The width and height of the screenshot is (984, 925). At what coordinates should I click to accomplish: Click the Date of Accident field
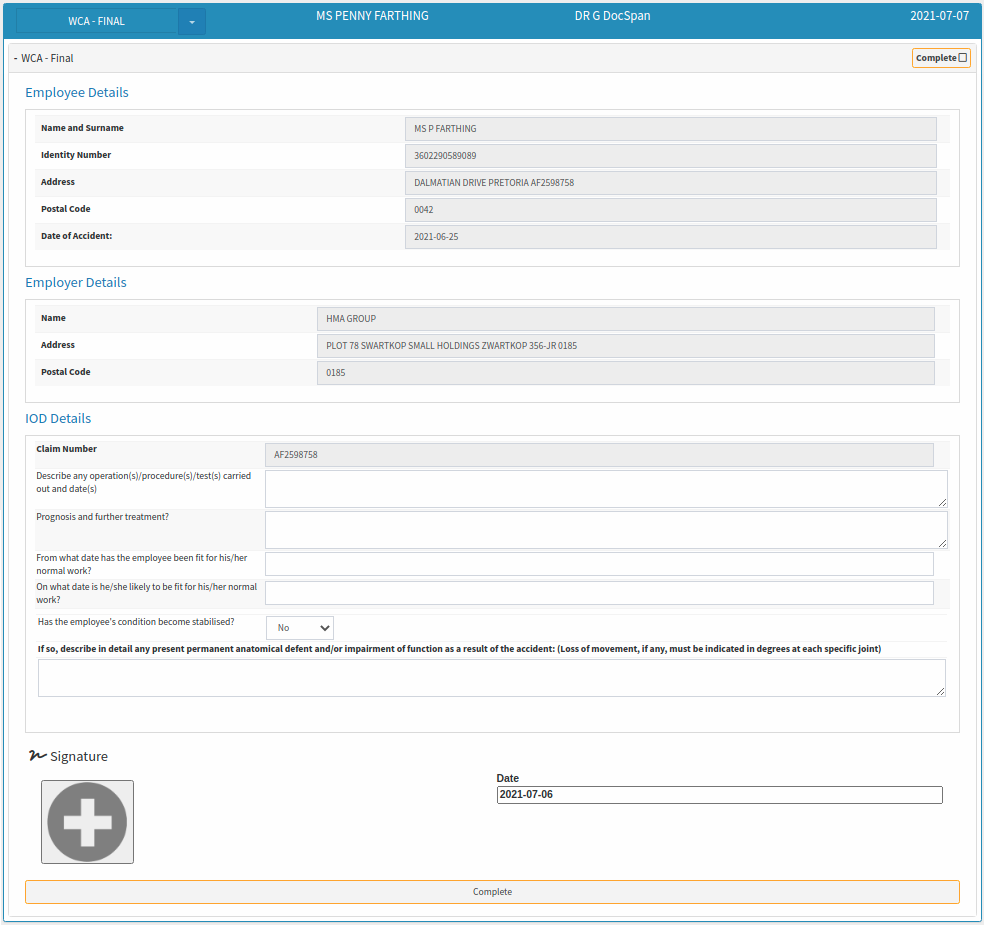[x=670, y=237]
